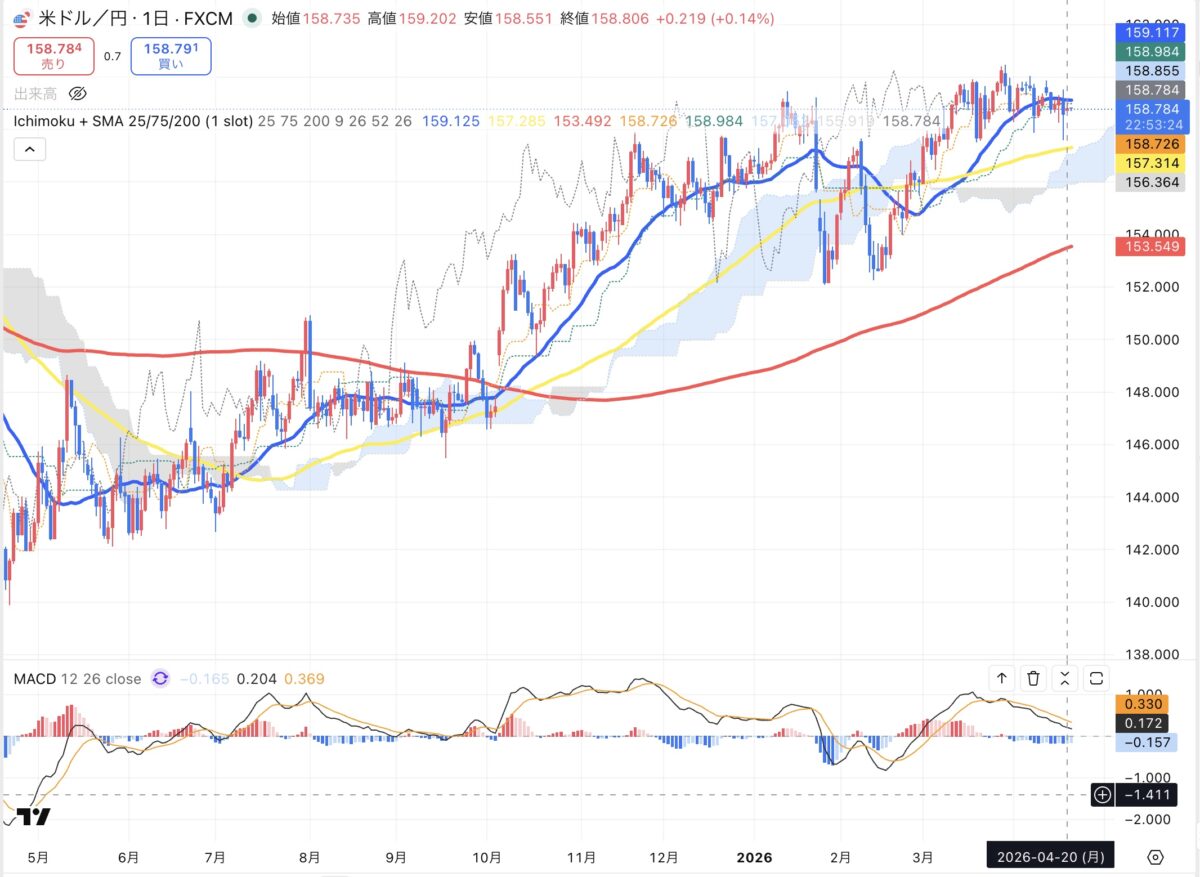Delete the MACD pane with trash icon
1200x877 pixels.
click(x=1033, y=678)
